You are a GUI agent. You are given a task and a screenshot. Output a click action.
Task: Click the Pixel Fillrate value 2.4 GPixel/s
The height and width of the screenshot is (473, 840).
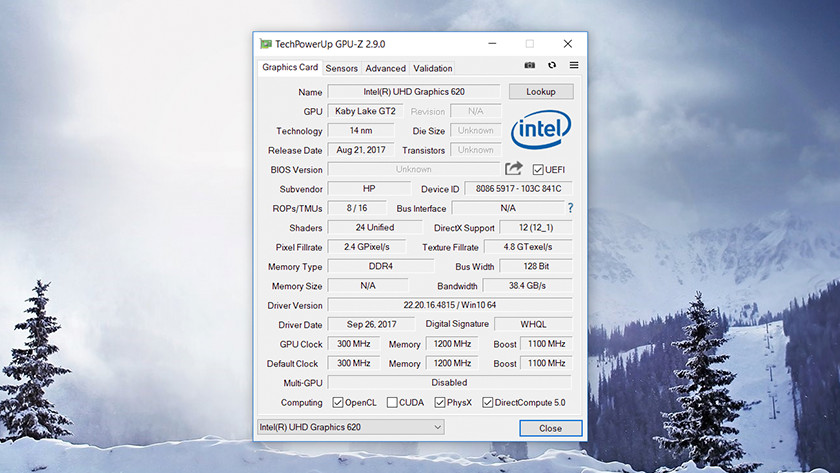tap(367, 247)
